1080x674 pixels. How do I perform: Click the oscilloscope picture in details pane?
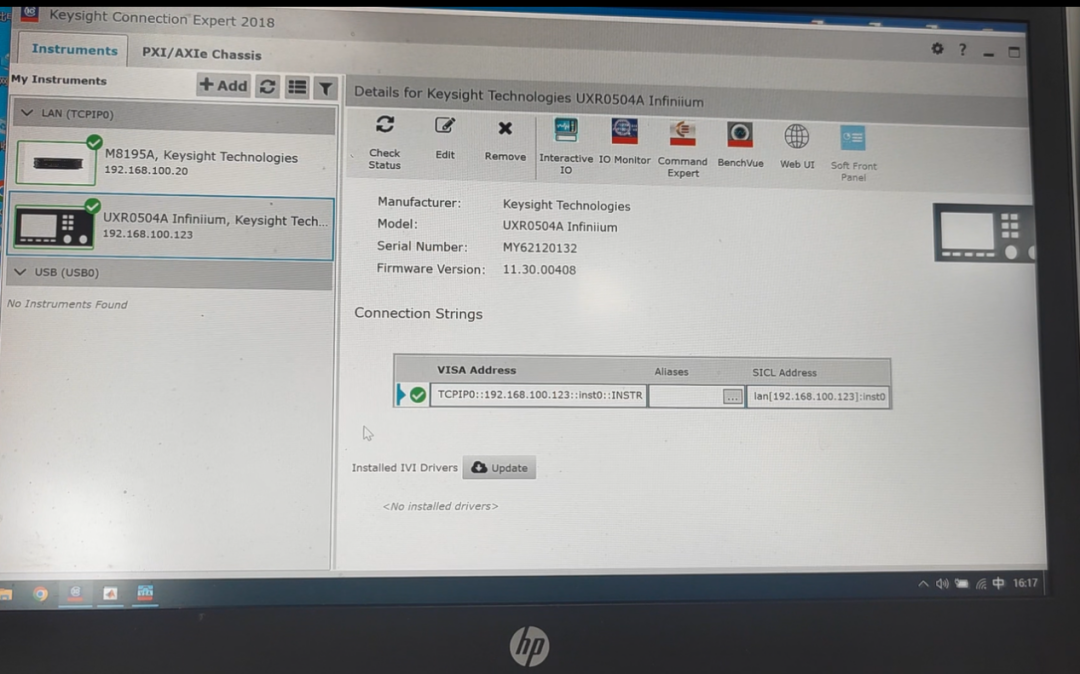tap(984, 233)
